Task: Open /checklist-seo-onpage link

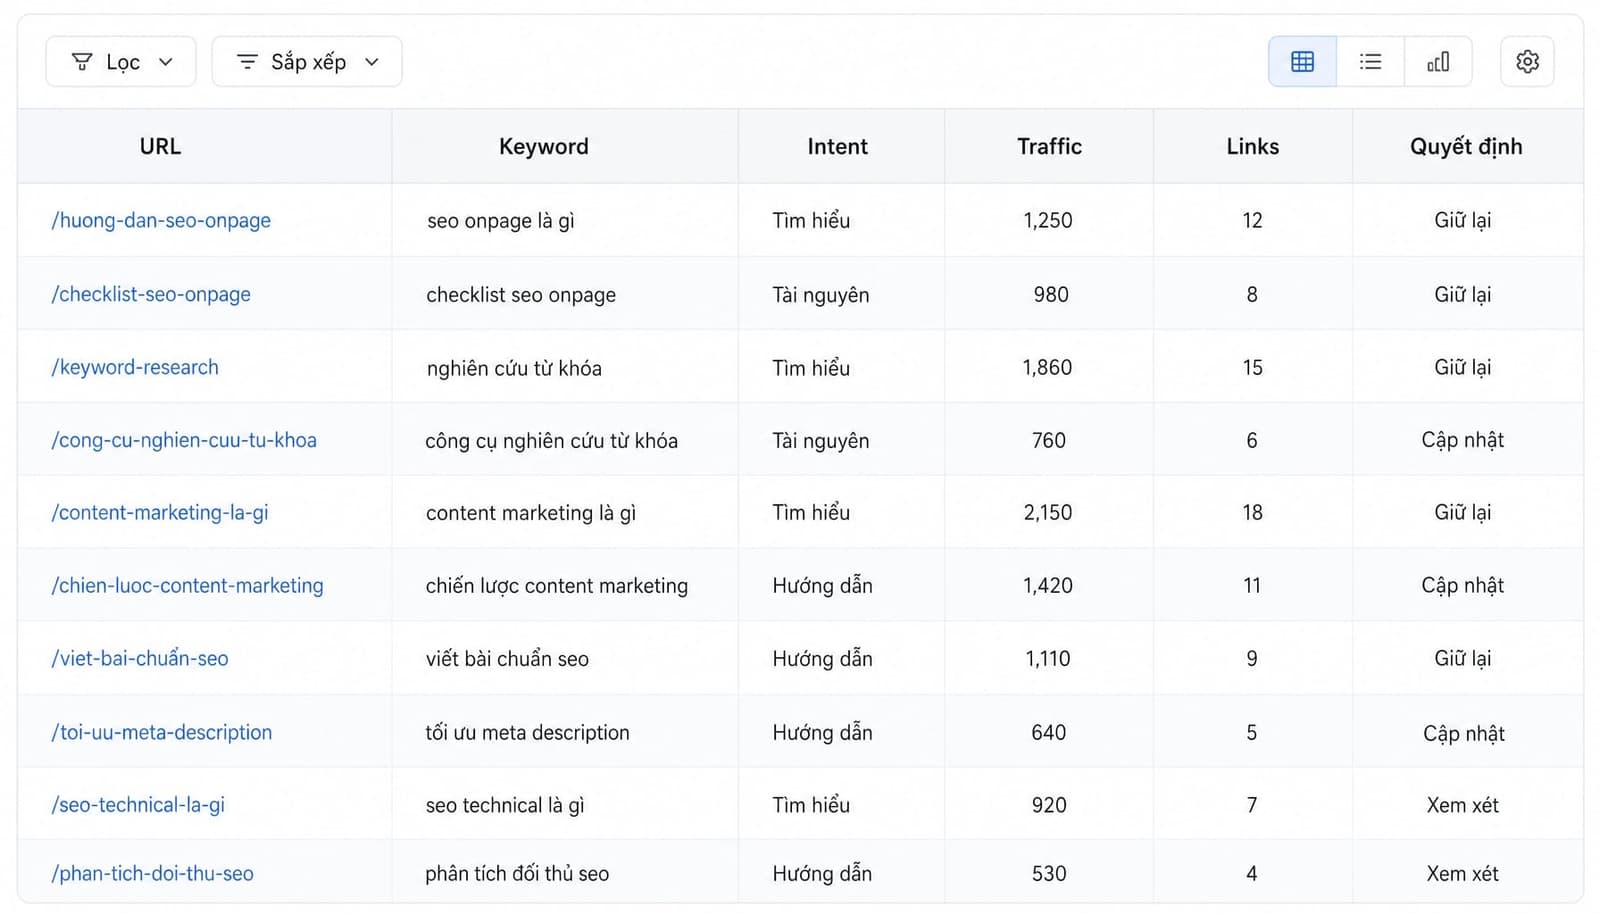Action: (151, 294)
